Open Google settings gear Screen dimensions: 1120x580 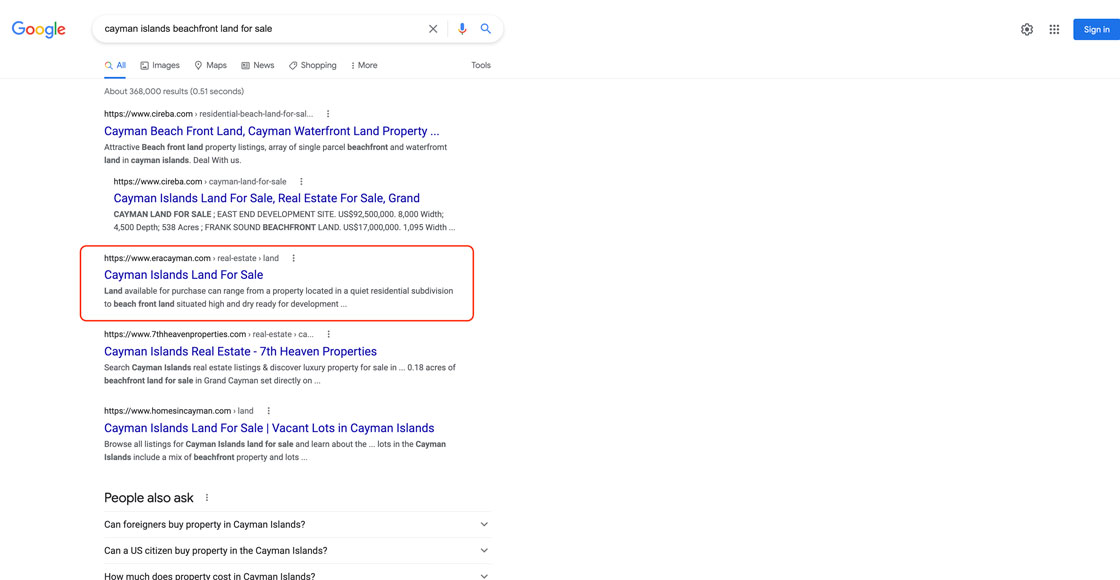pyautogui.click(x=1026, y=29)
